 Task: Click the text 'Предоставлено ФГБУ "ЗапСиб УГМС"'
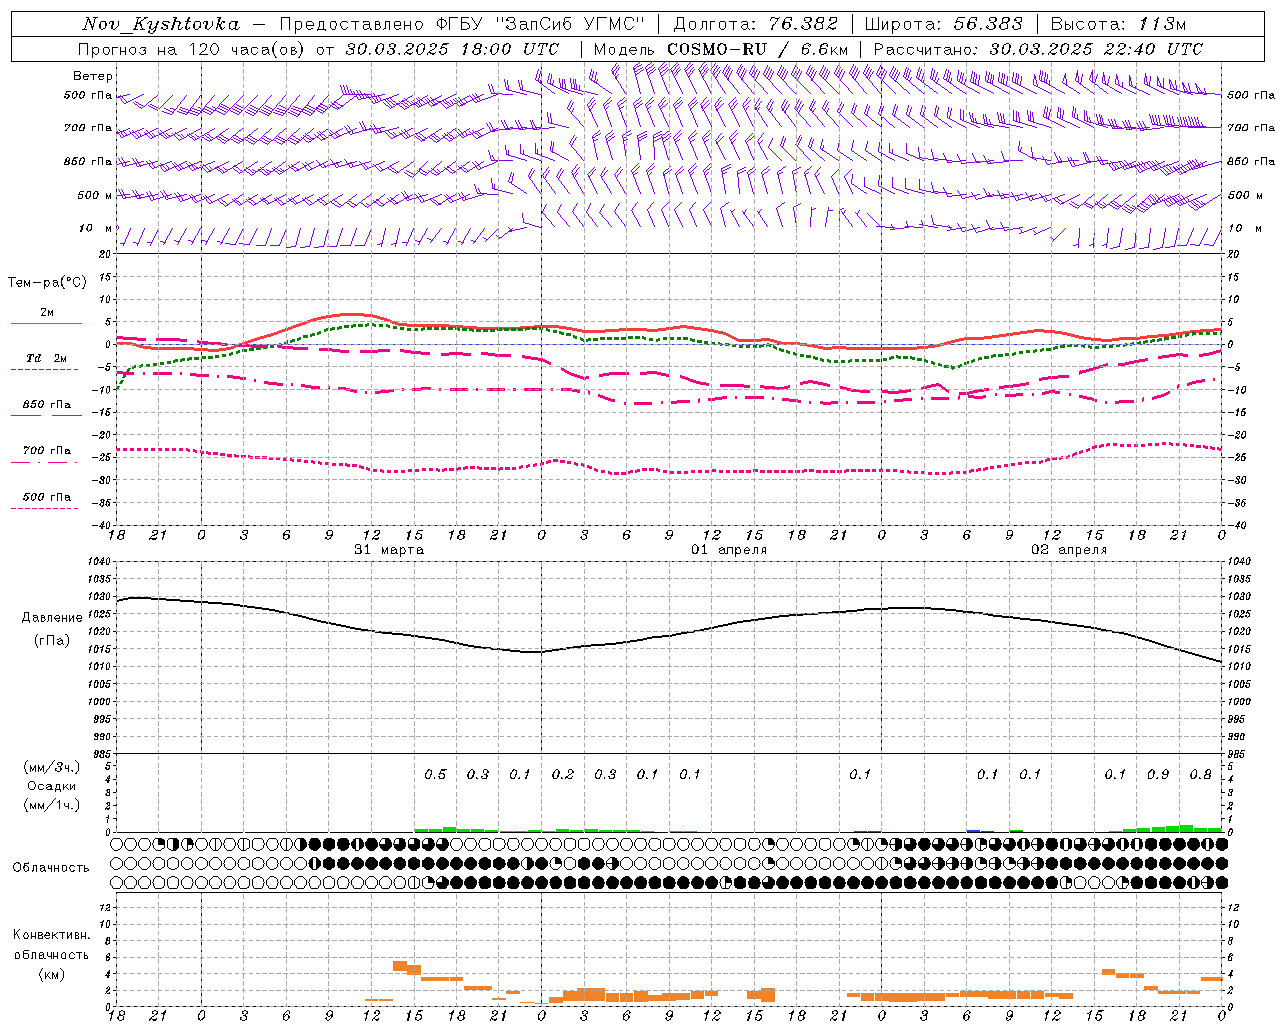coord(462,24)
